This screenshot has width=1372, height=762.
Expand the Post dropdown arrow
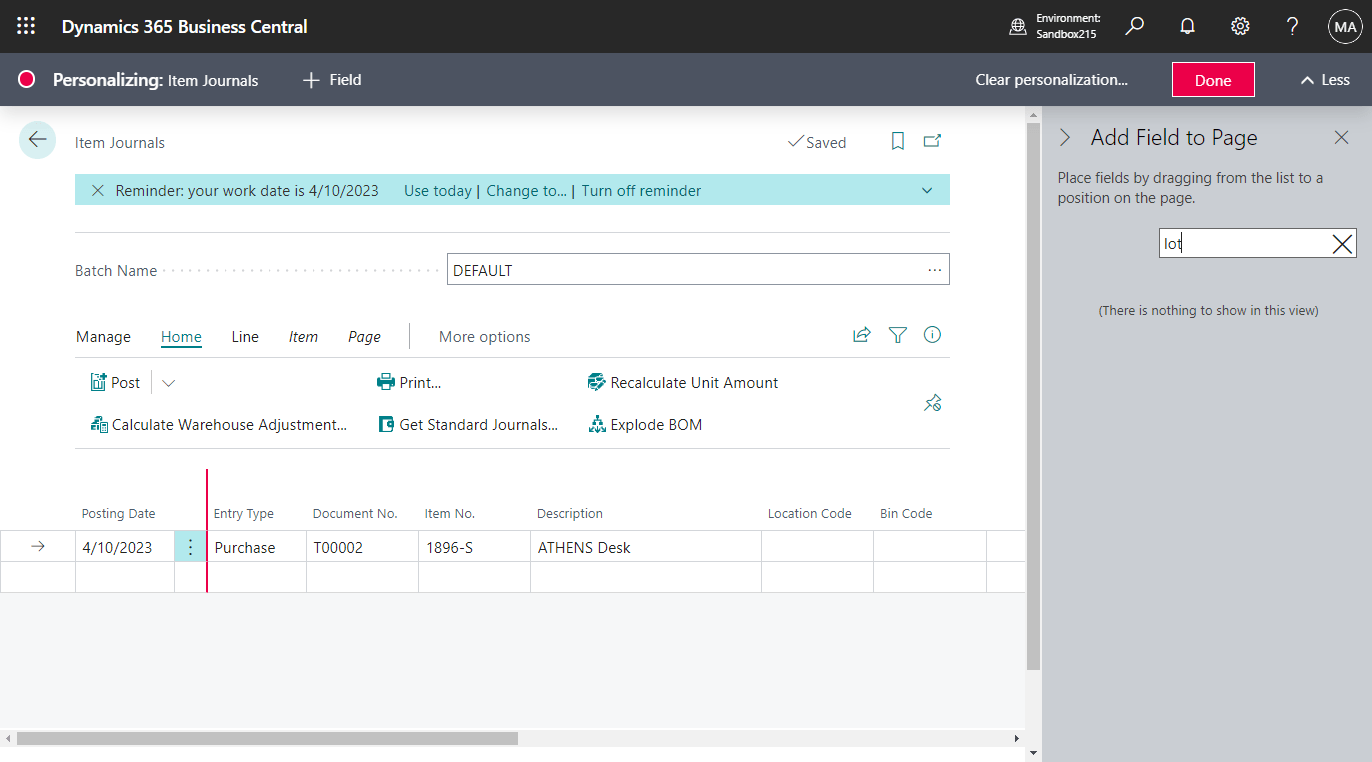point(168,382)
